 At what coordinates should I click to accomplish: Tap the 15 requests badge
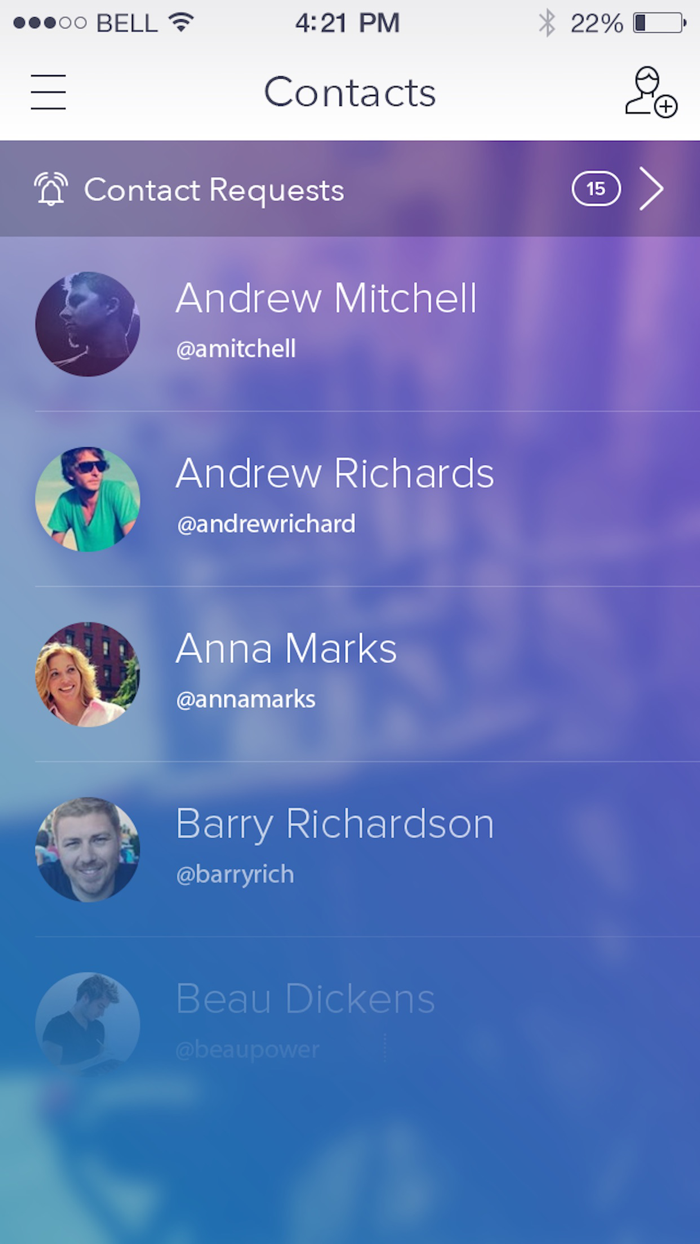[596, 189]
